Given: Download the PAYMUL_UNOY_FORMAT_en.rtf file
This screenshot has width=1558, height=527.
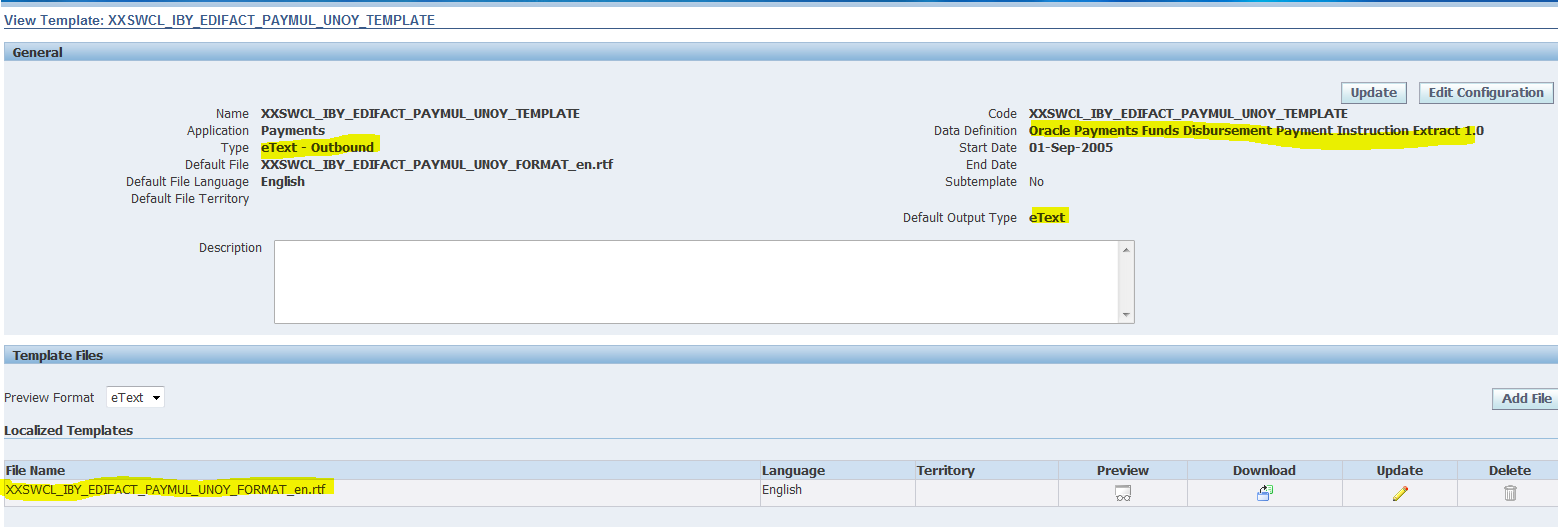Looking at the screenshot, I should (x=1264, y=493).
